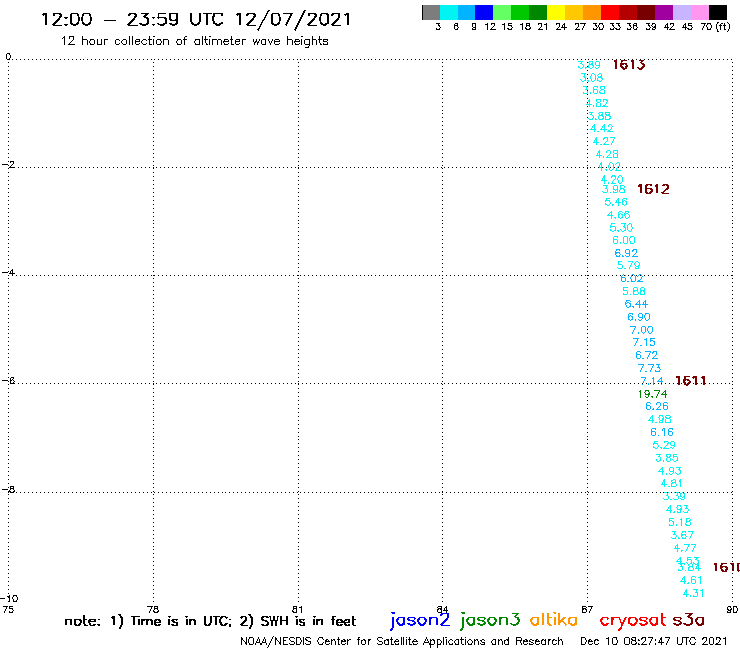Select the cryosat satellite legend label
The height and width of the screenshot is (650, 740).
click(633, 620)
